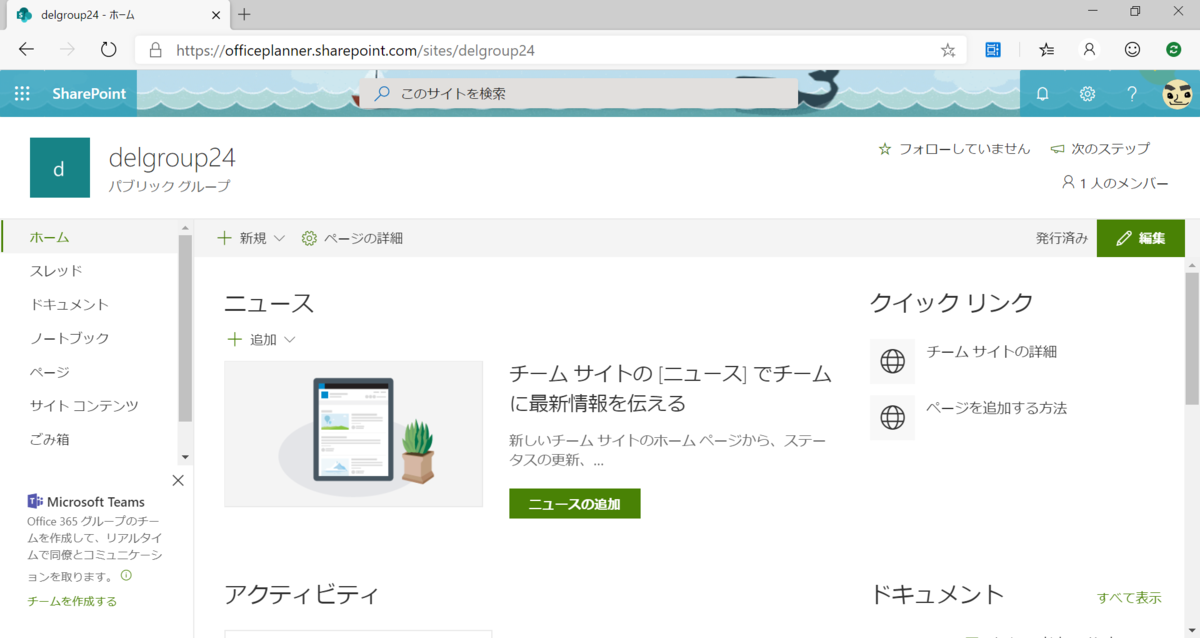Image resolution: width=1200 pixels, height=638 pixels.
Task: Click the delgroup24 site title
Action: pos(172,158)
